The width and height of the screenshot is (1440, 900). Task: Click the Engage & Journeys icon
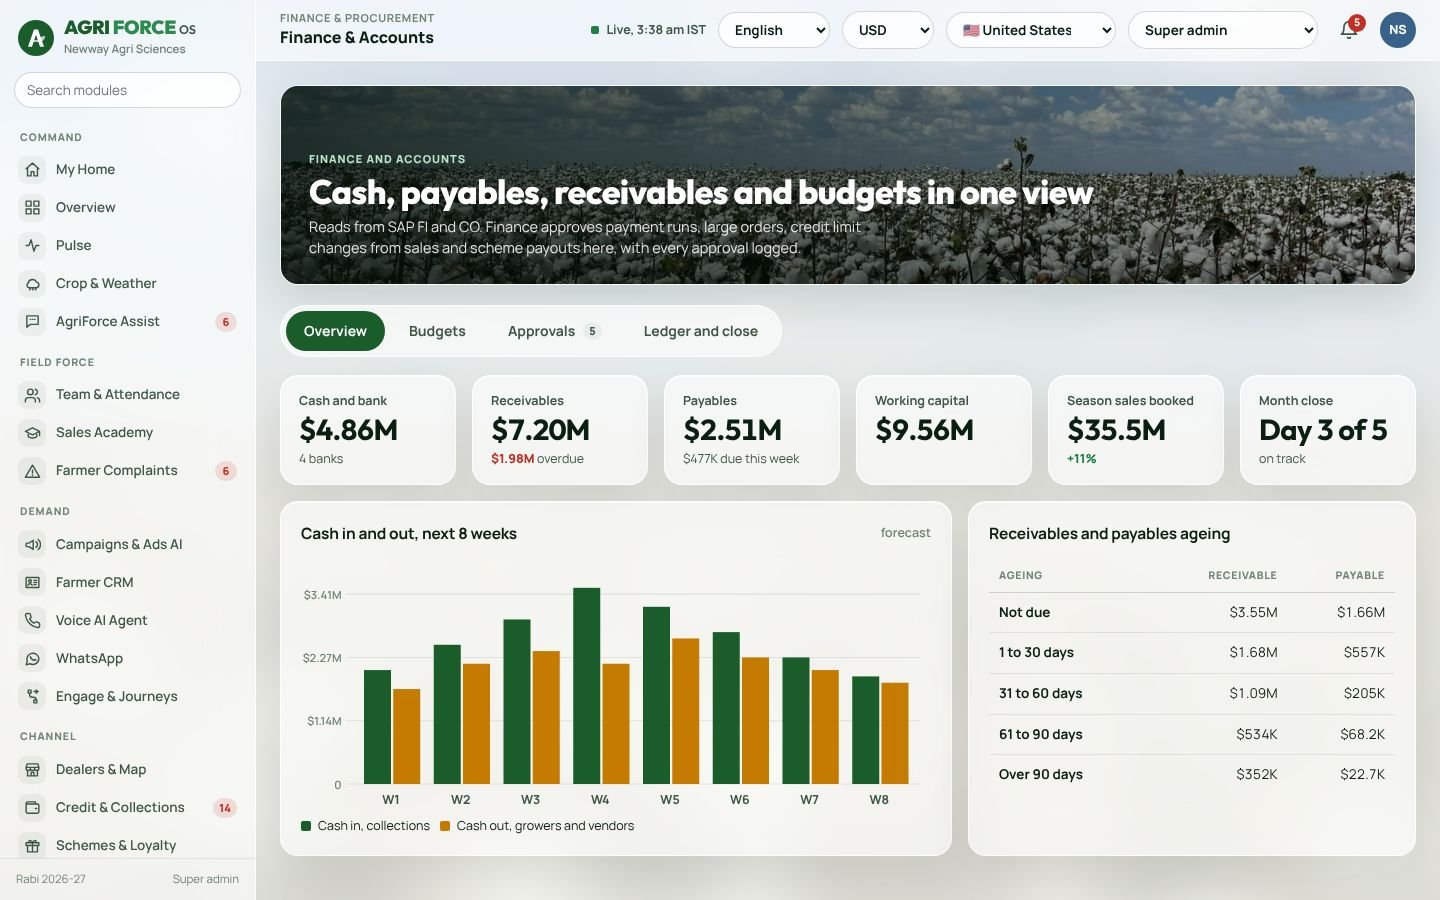tap(33, 697)
